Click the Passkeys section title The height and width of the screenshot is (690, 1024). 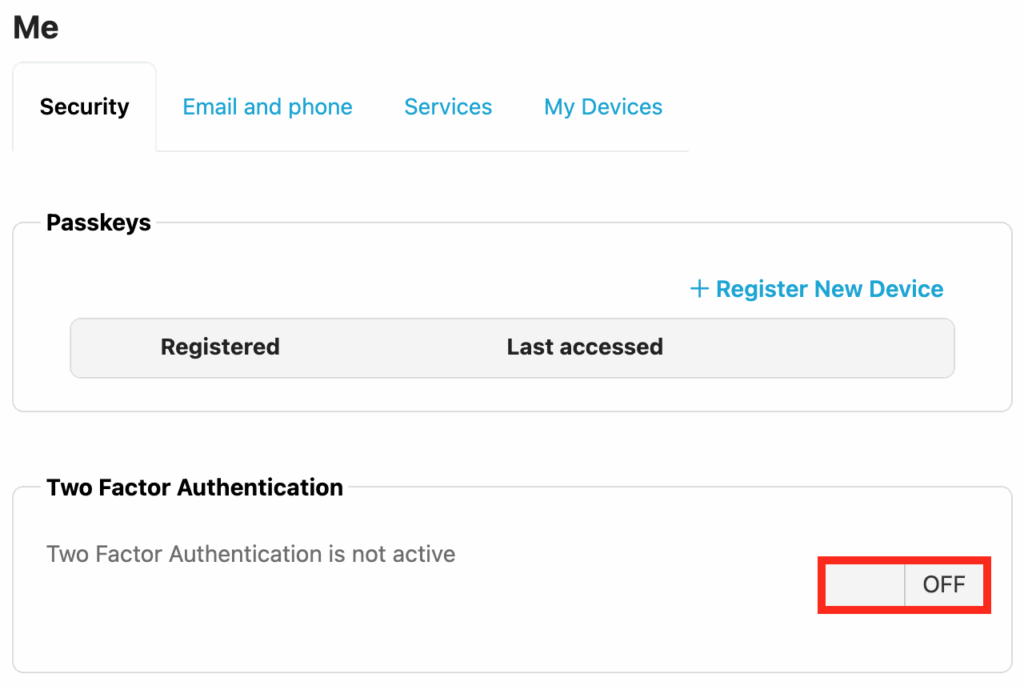pos(98,223)
